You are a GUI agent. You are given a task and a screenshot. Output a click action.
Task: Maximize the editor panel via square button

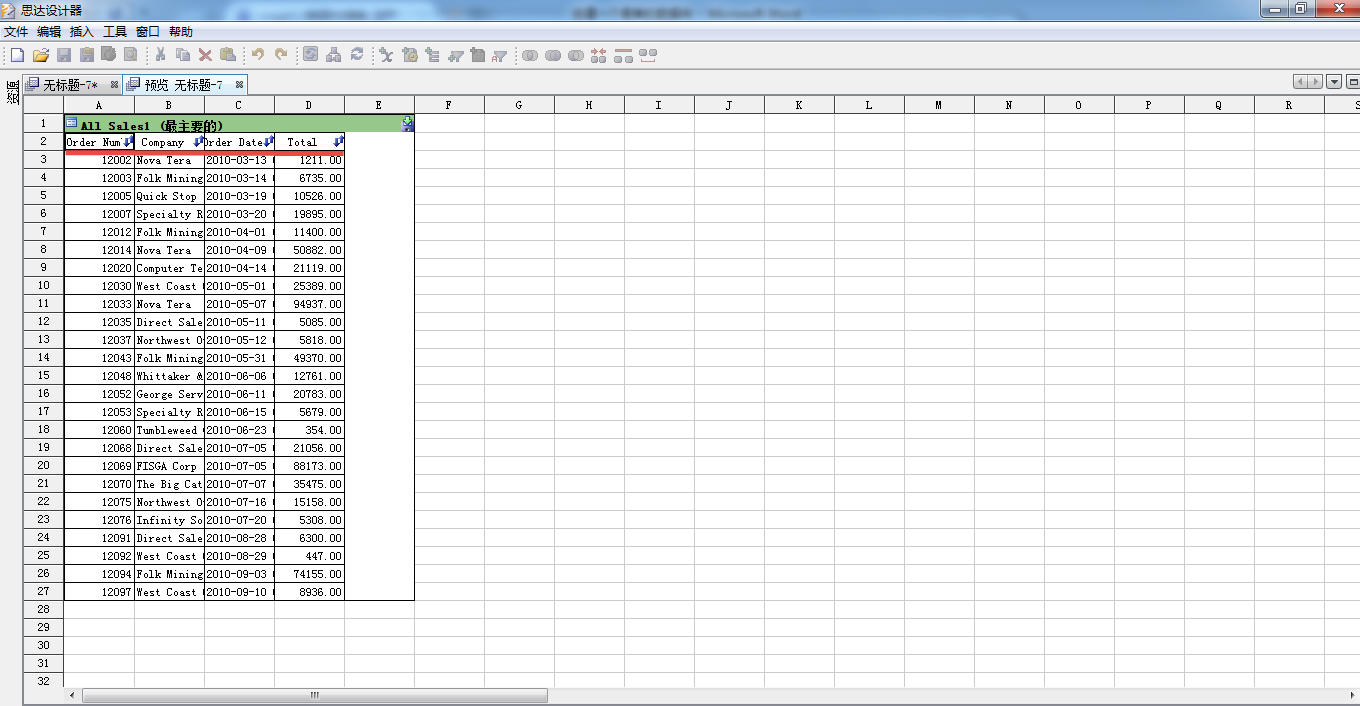pos(1352,82)
